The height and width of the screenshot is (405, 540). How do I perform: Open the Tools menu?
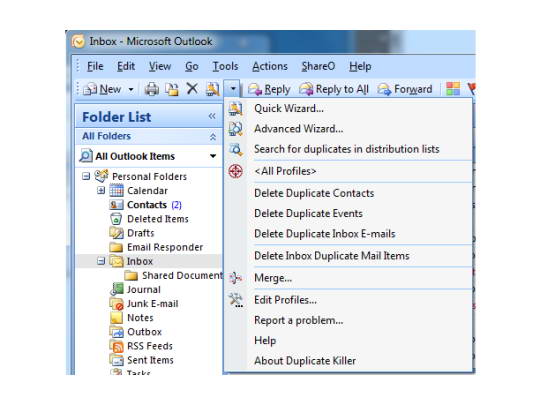(225, 66)
